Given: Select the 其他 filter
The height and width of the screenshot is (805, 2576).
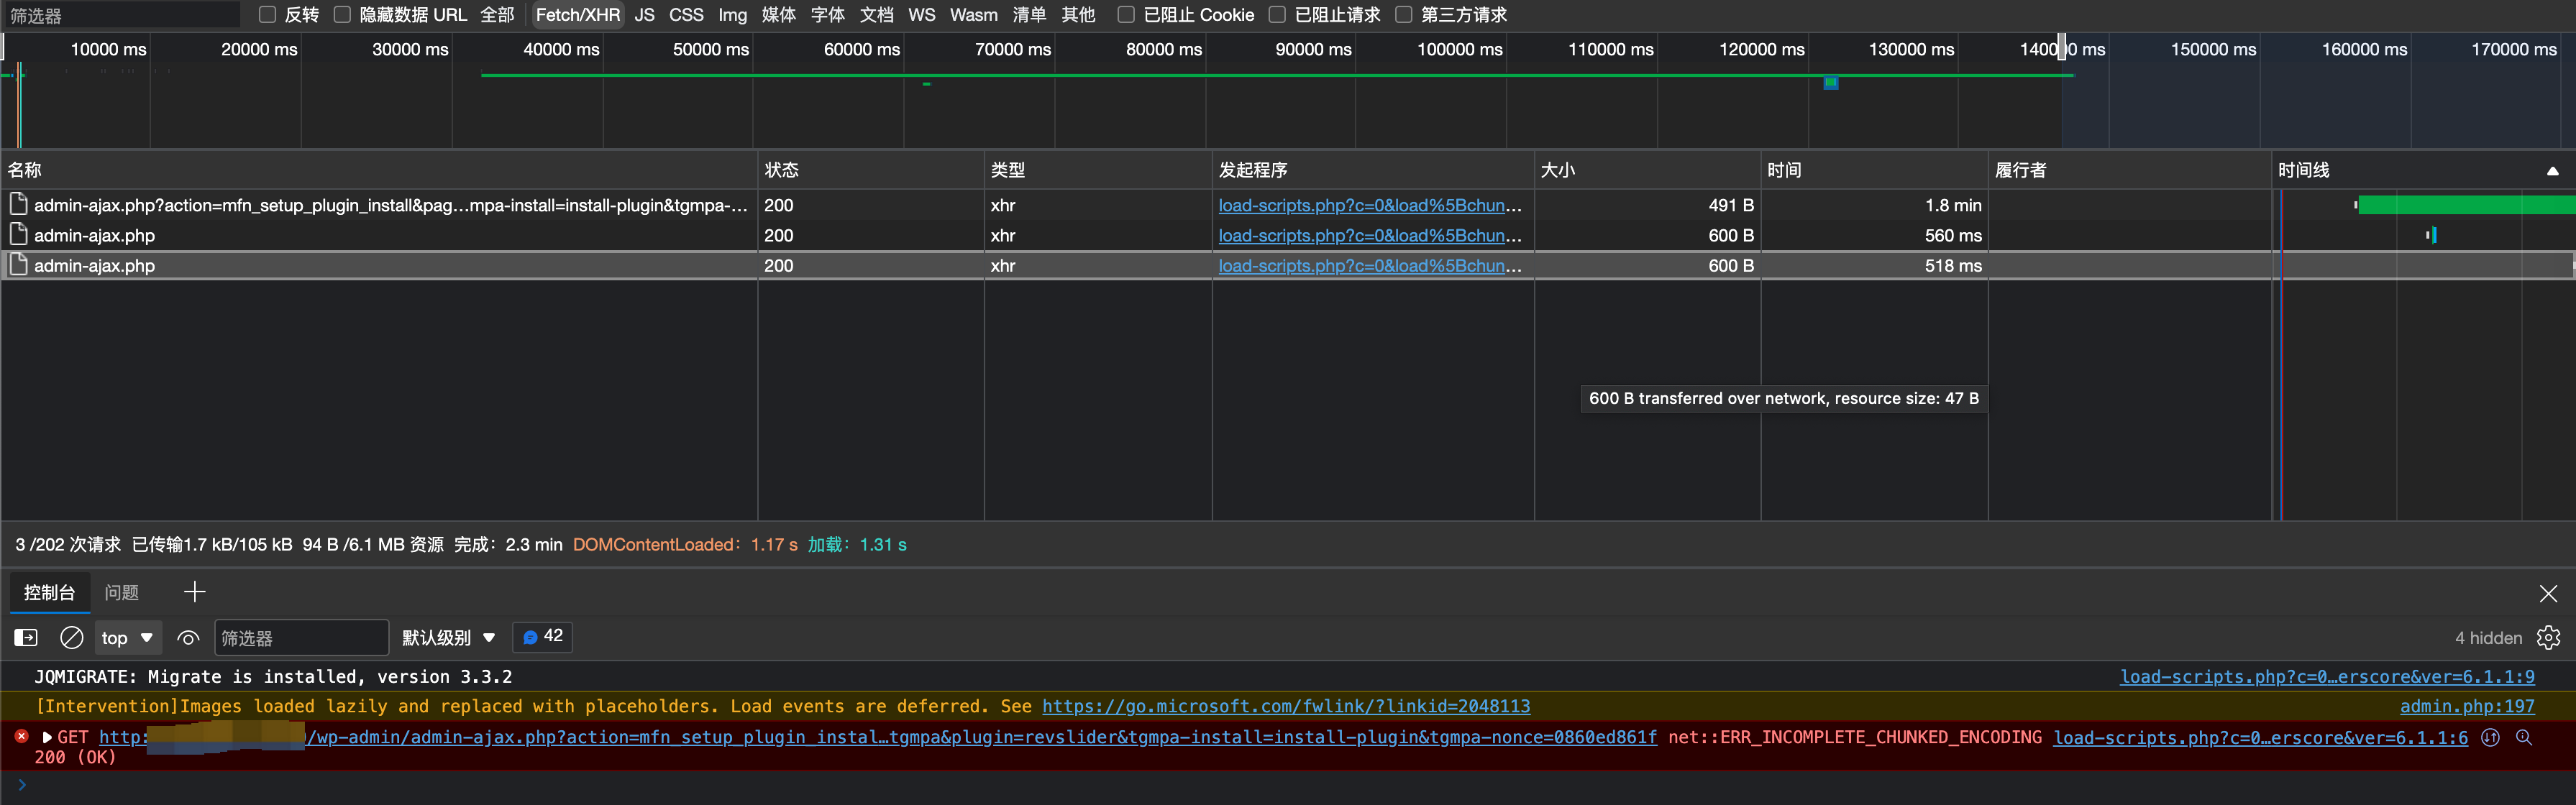Looking at the screenshot, I should (1078, 15).
